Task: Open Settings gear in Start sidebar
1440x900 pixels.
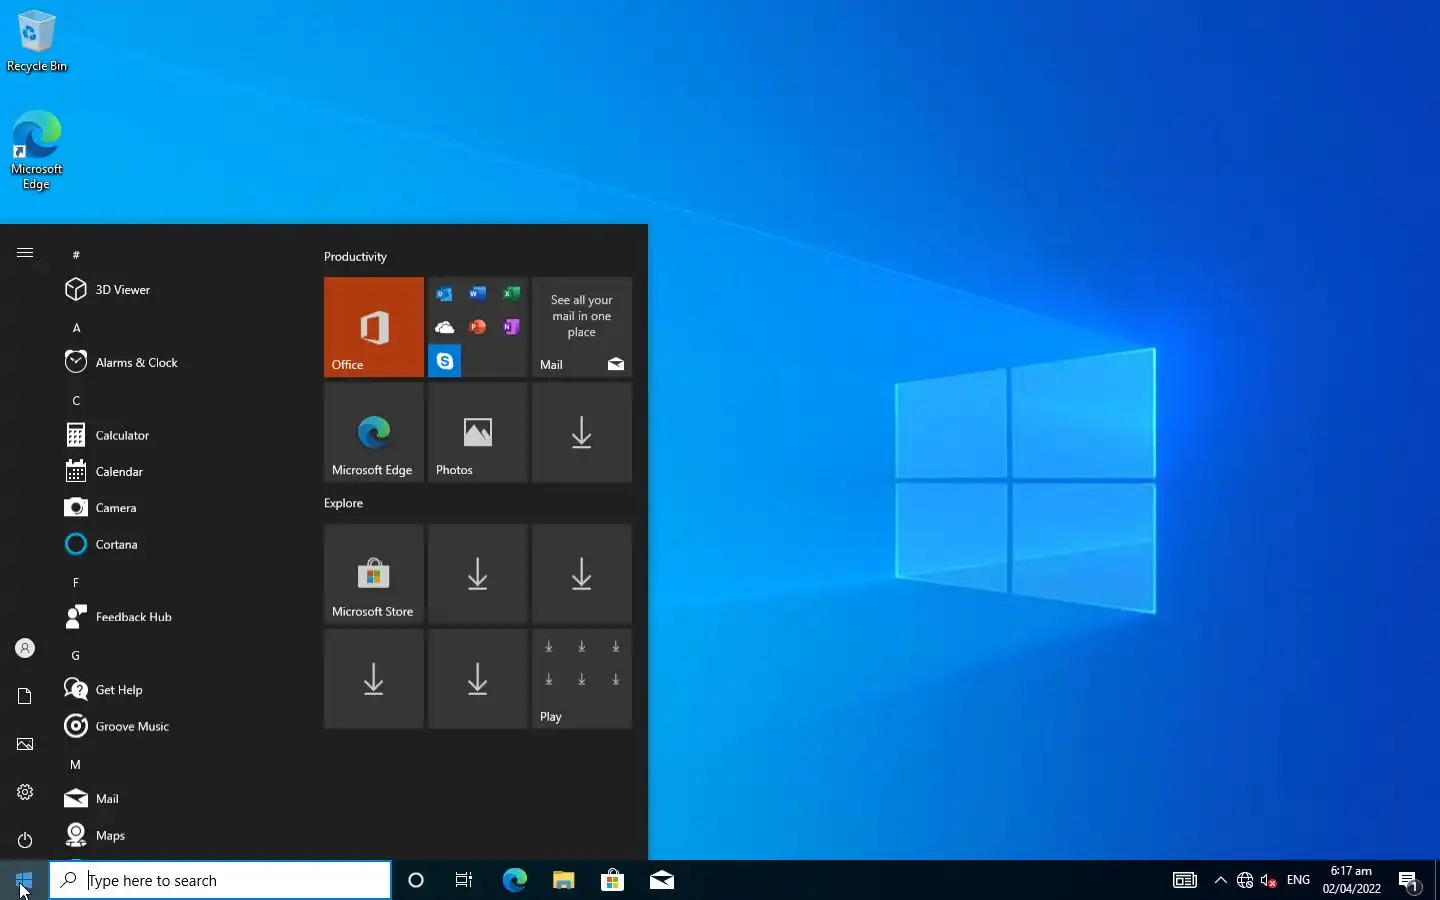Action: [25, 792]
